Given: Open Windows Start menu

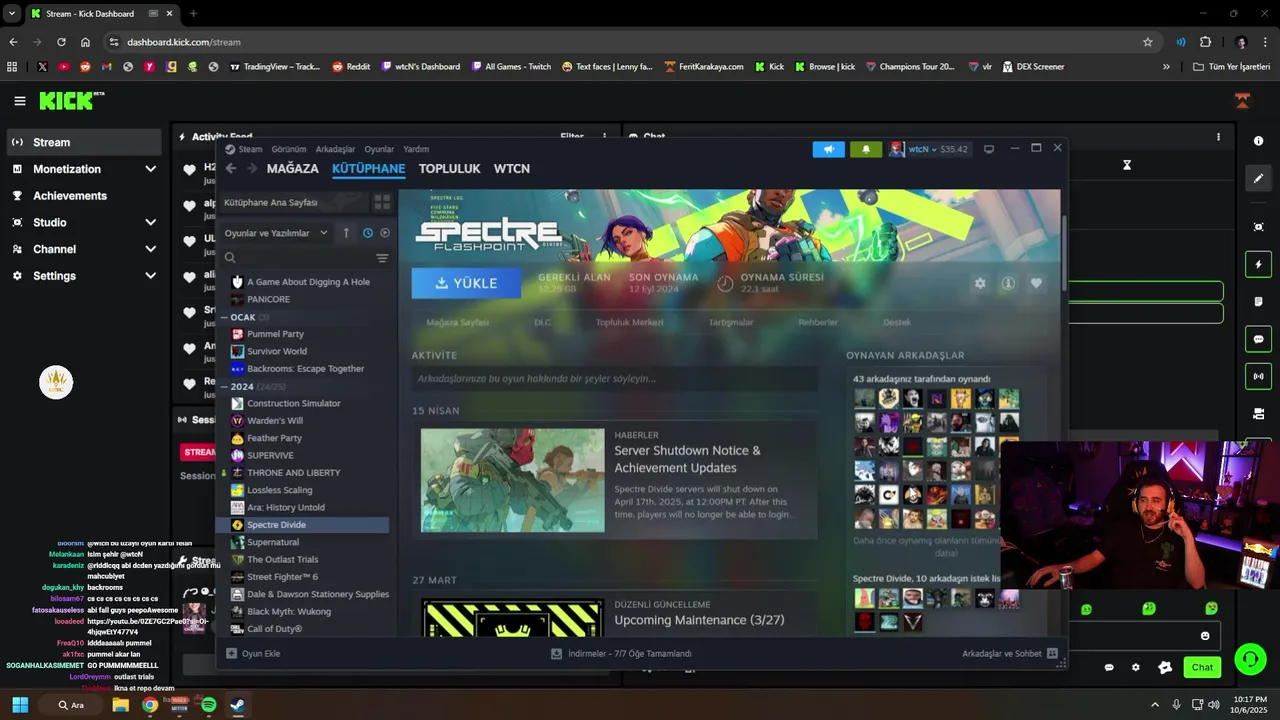Looking at the screenshot, I should [20, 705].
